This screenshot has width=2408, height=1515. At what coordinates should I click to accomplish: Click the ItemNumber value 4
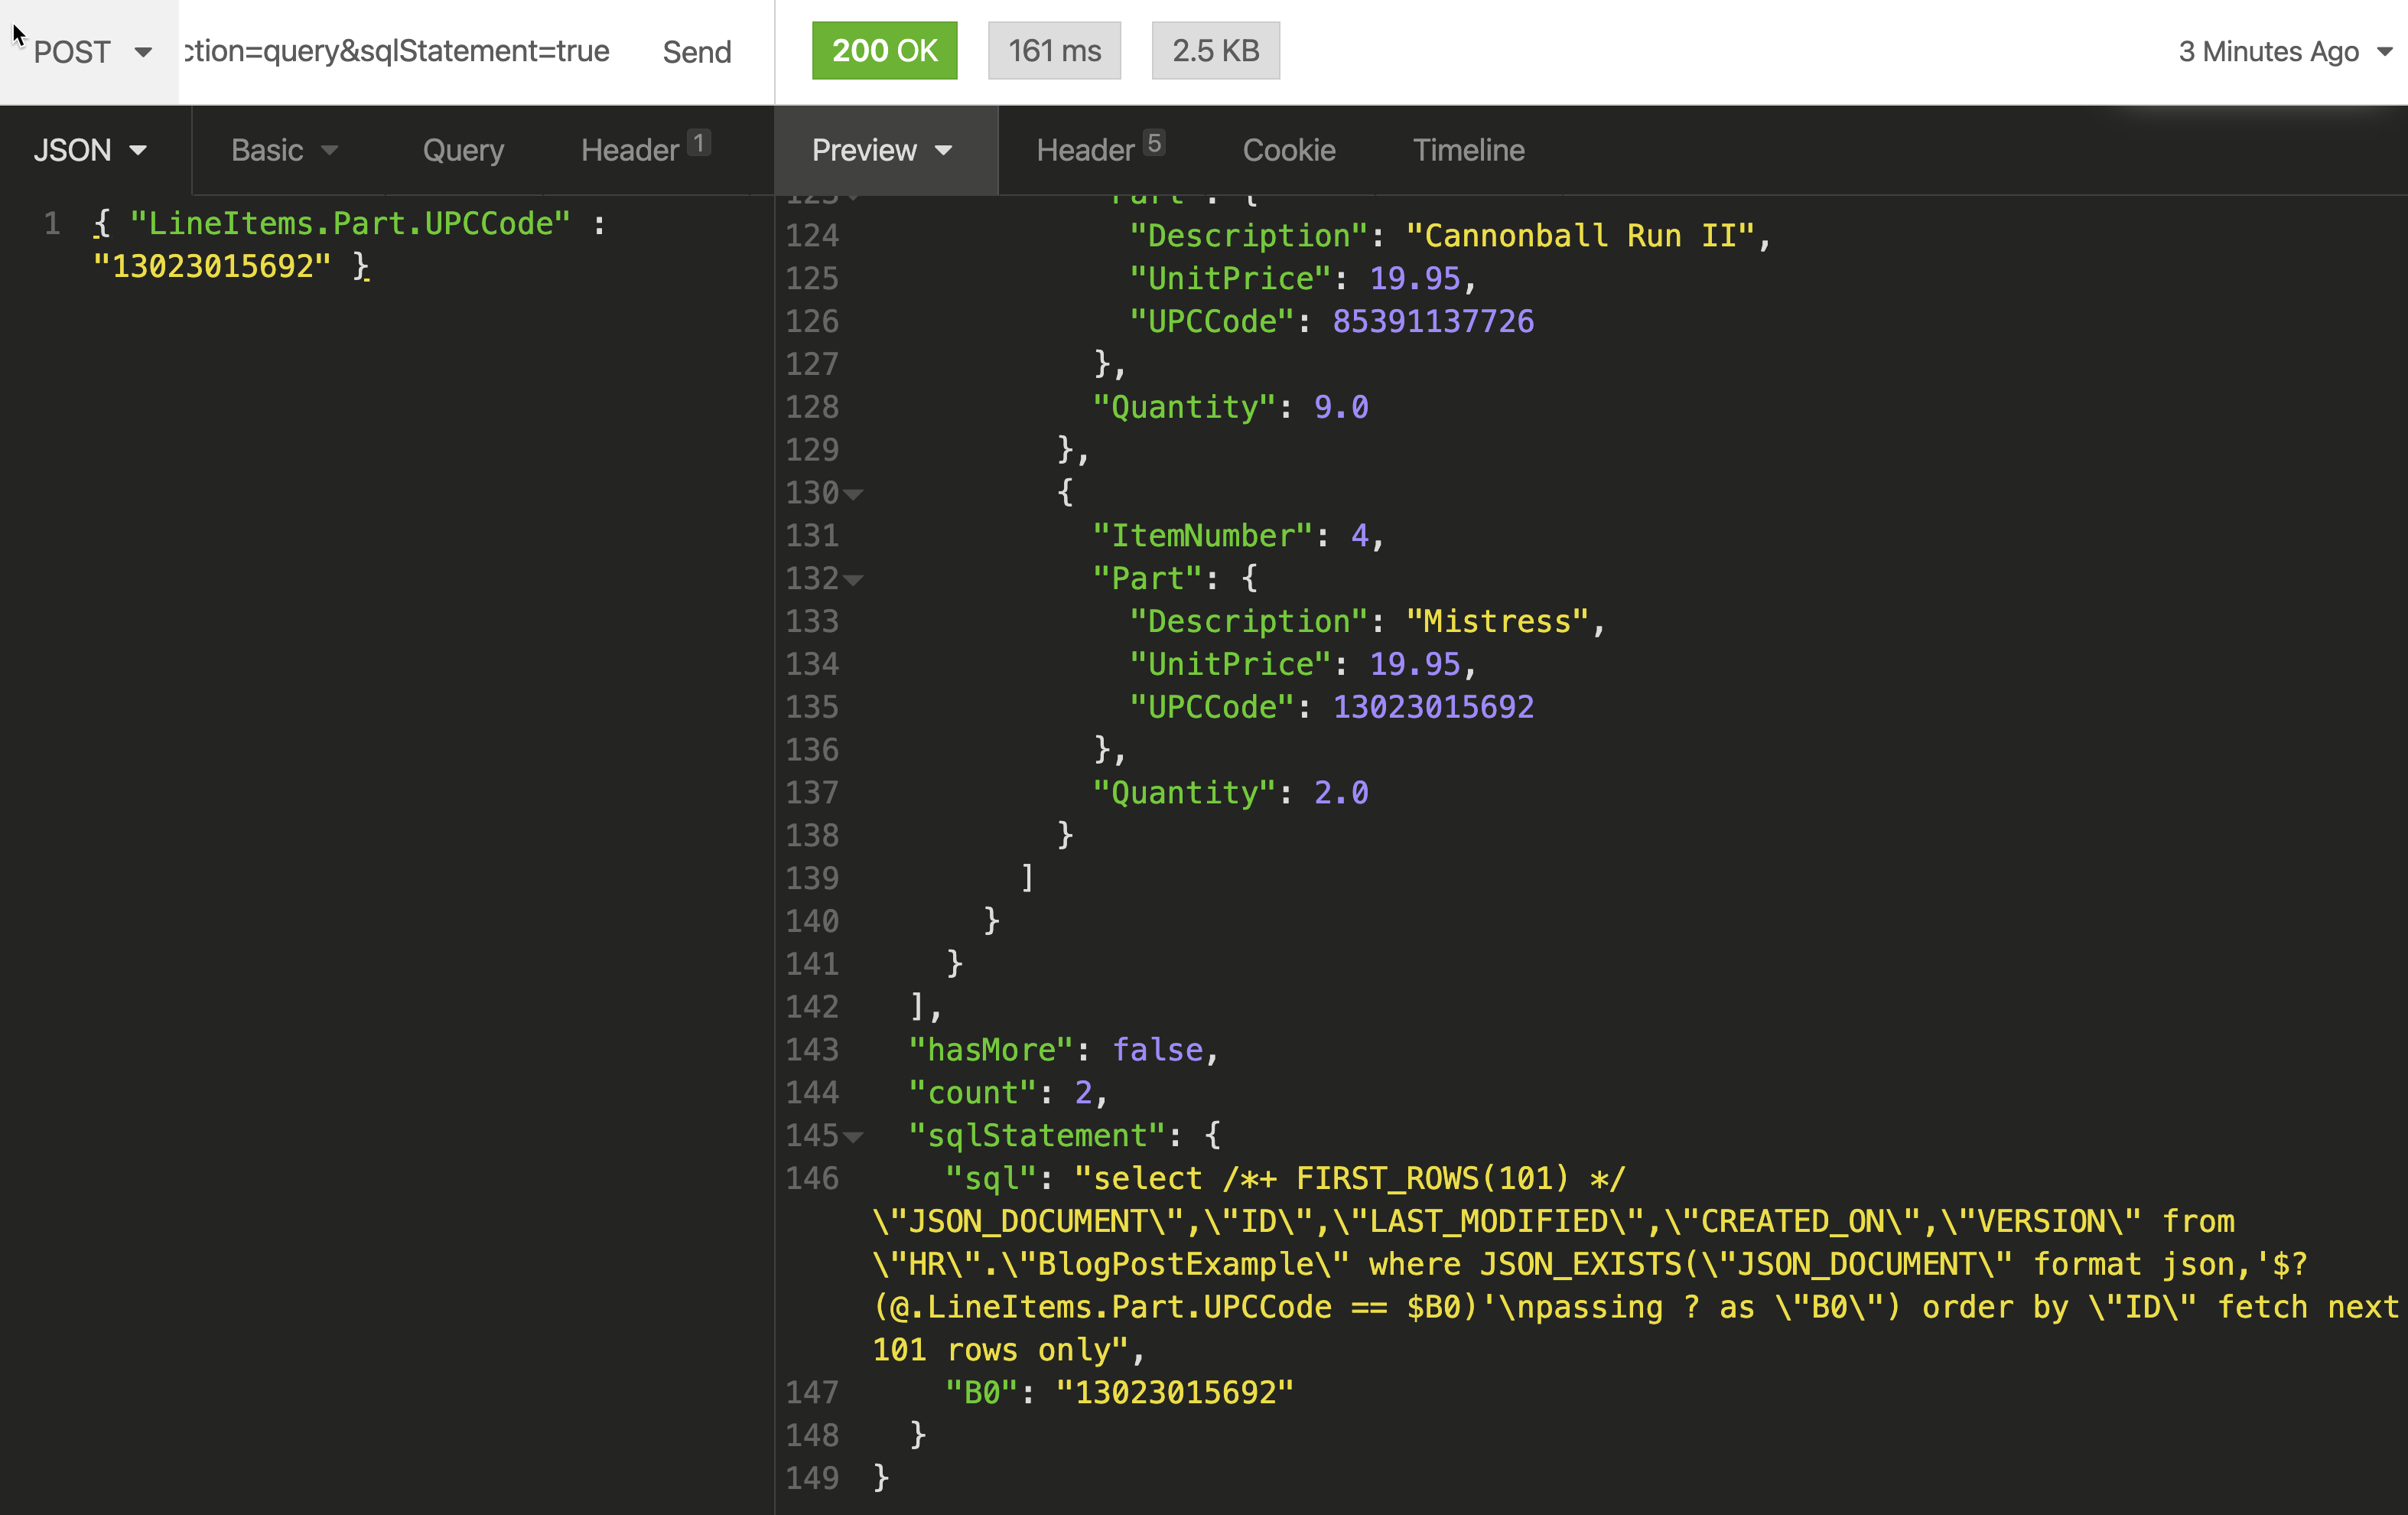[1359, 537]
